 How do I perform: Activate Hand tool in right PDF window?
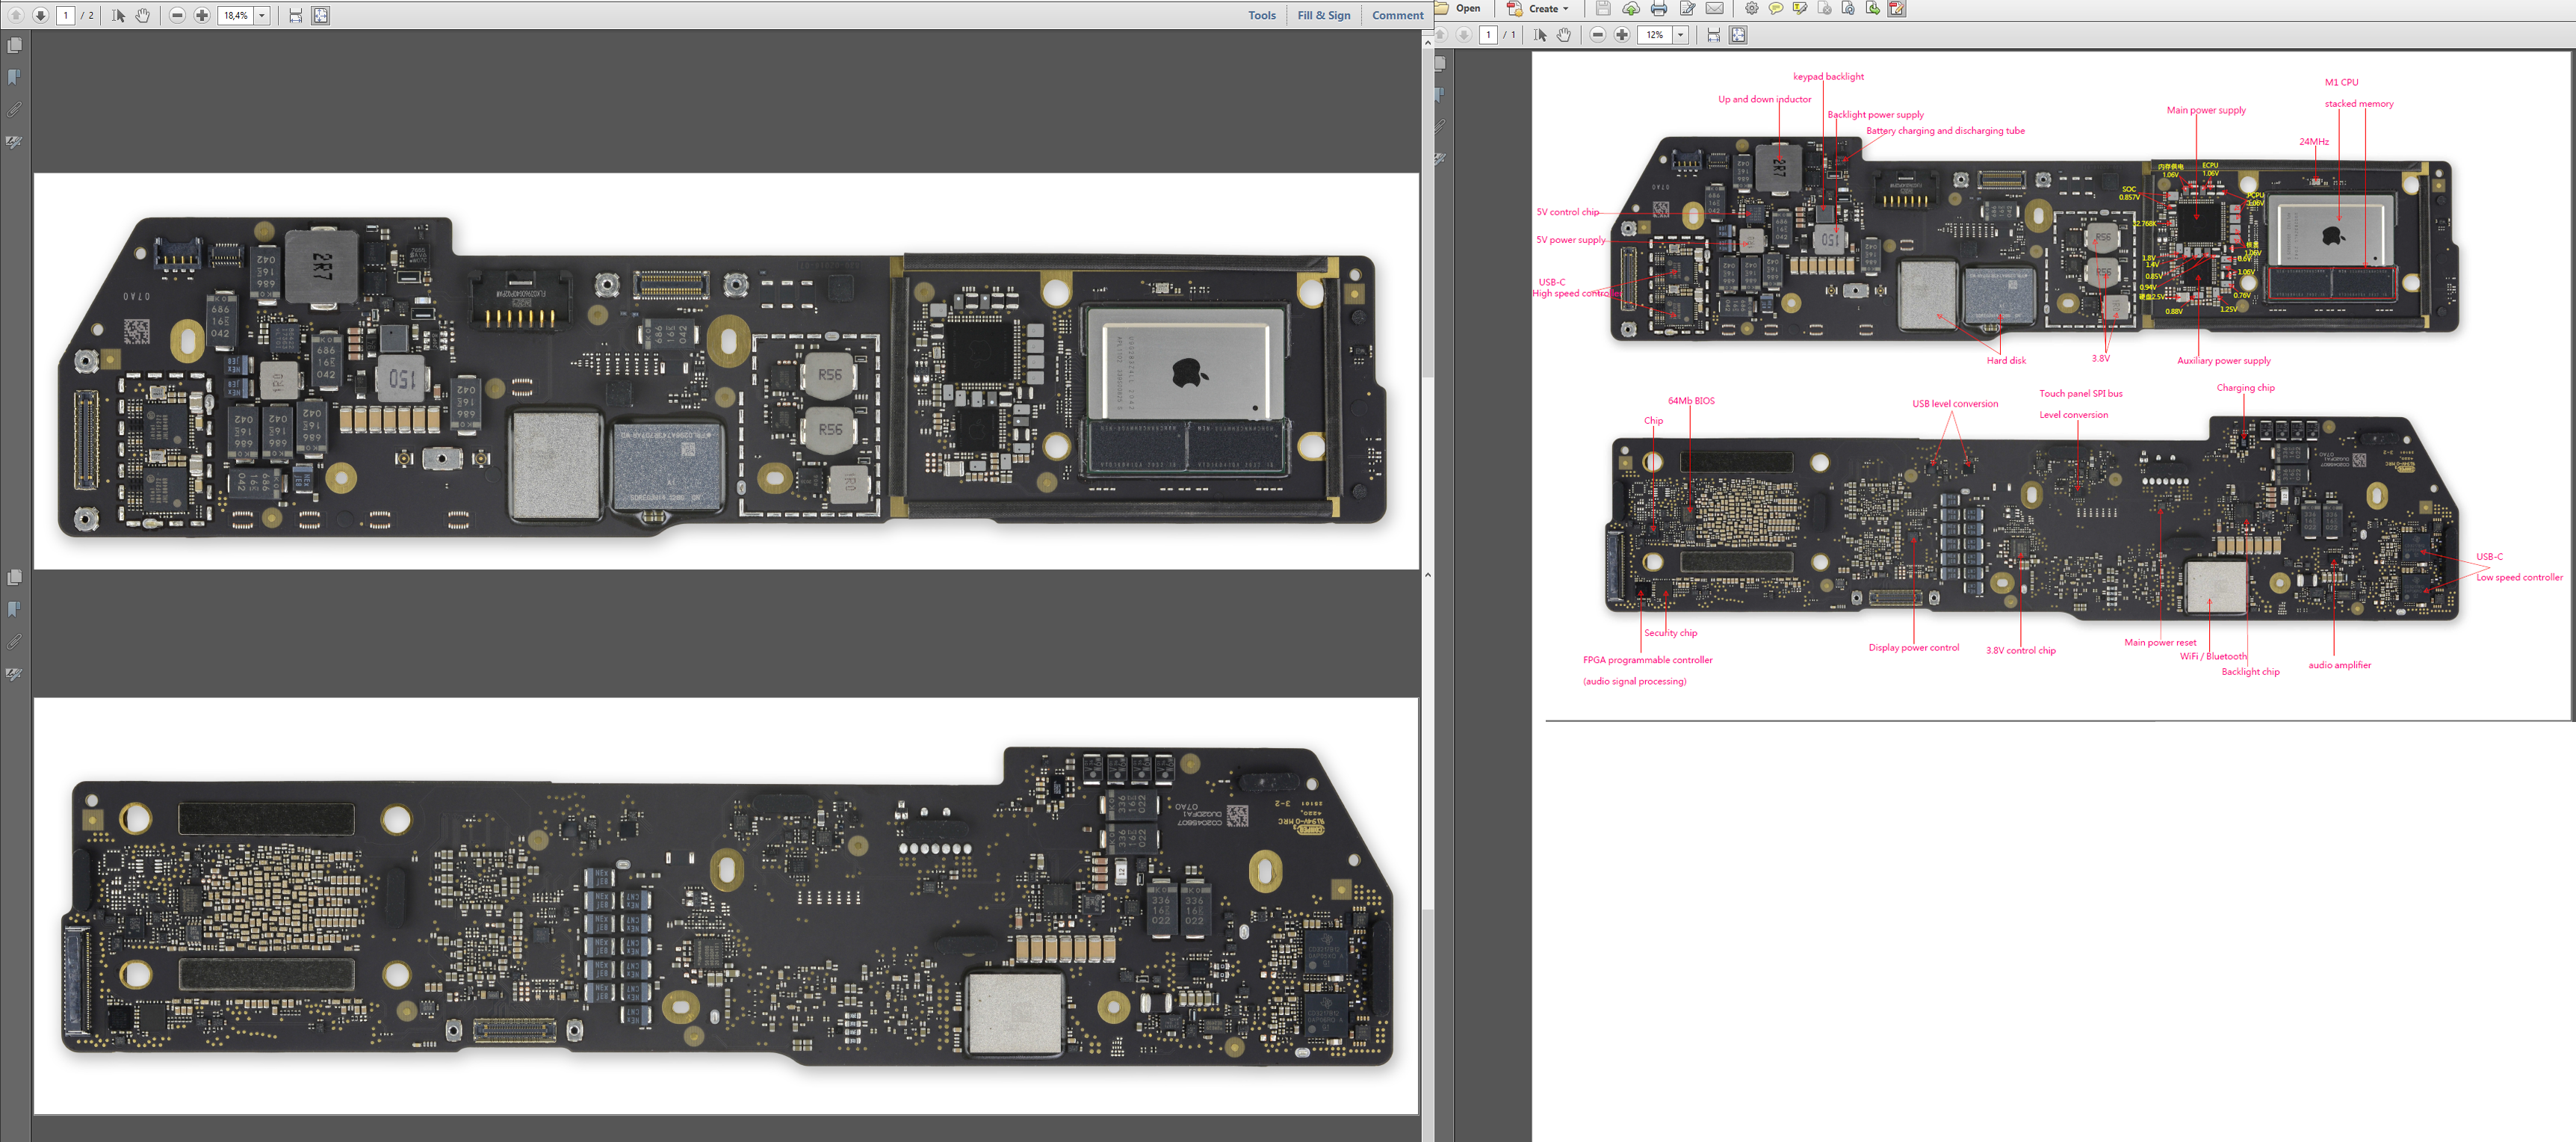point(1564,35)
